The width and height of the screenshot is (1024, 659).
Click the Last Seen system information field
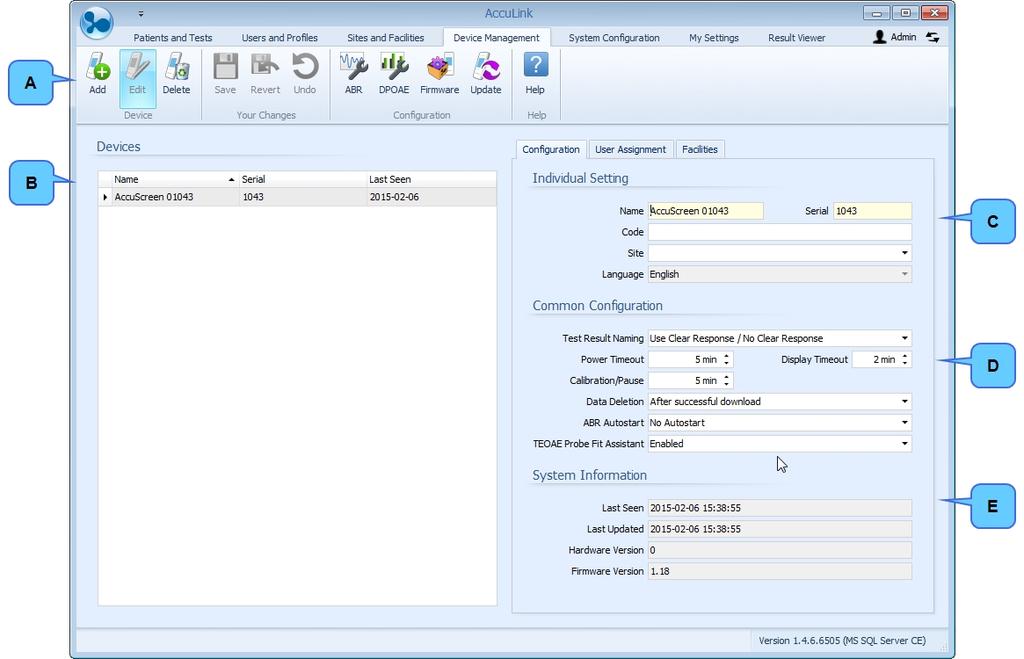pos(780,508)
